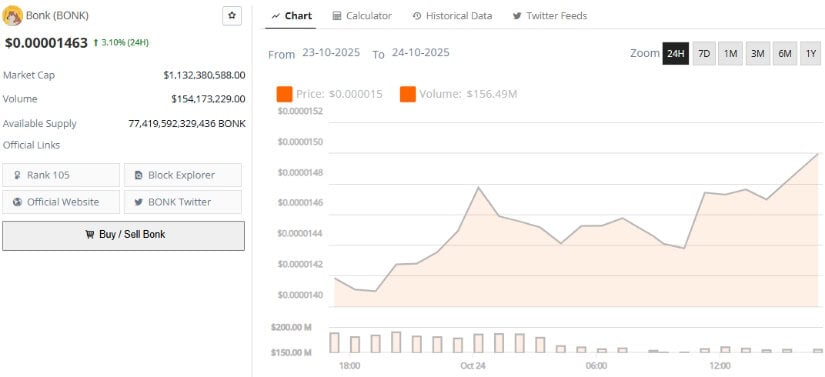Click the $150.00 M volume axis label
Viewport: 825px width, 377px height.
(291, 352)
